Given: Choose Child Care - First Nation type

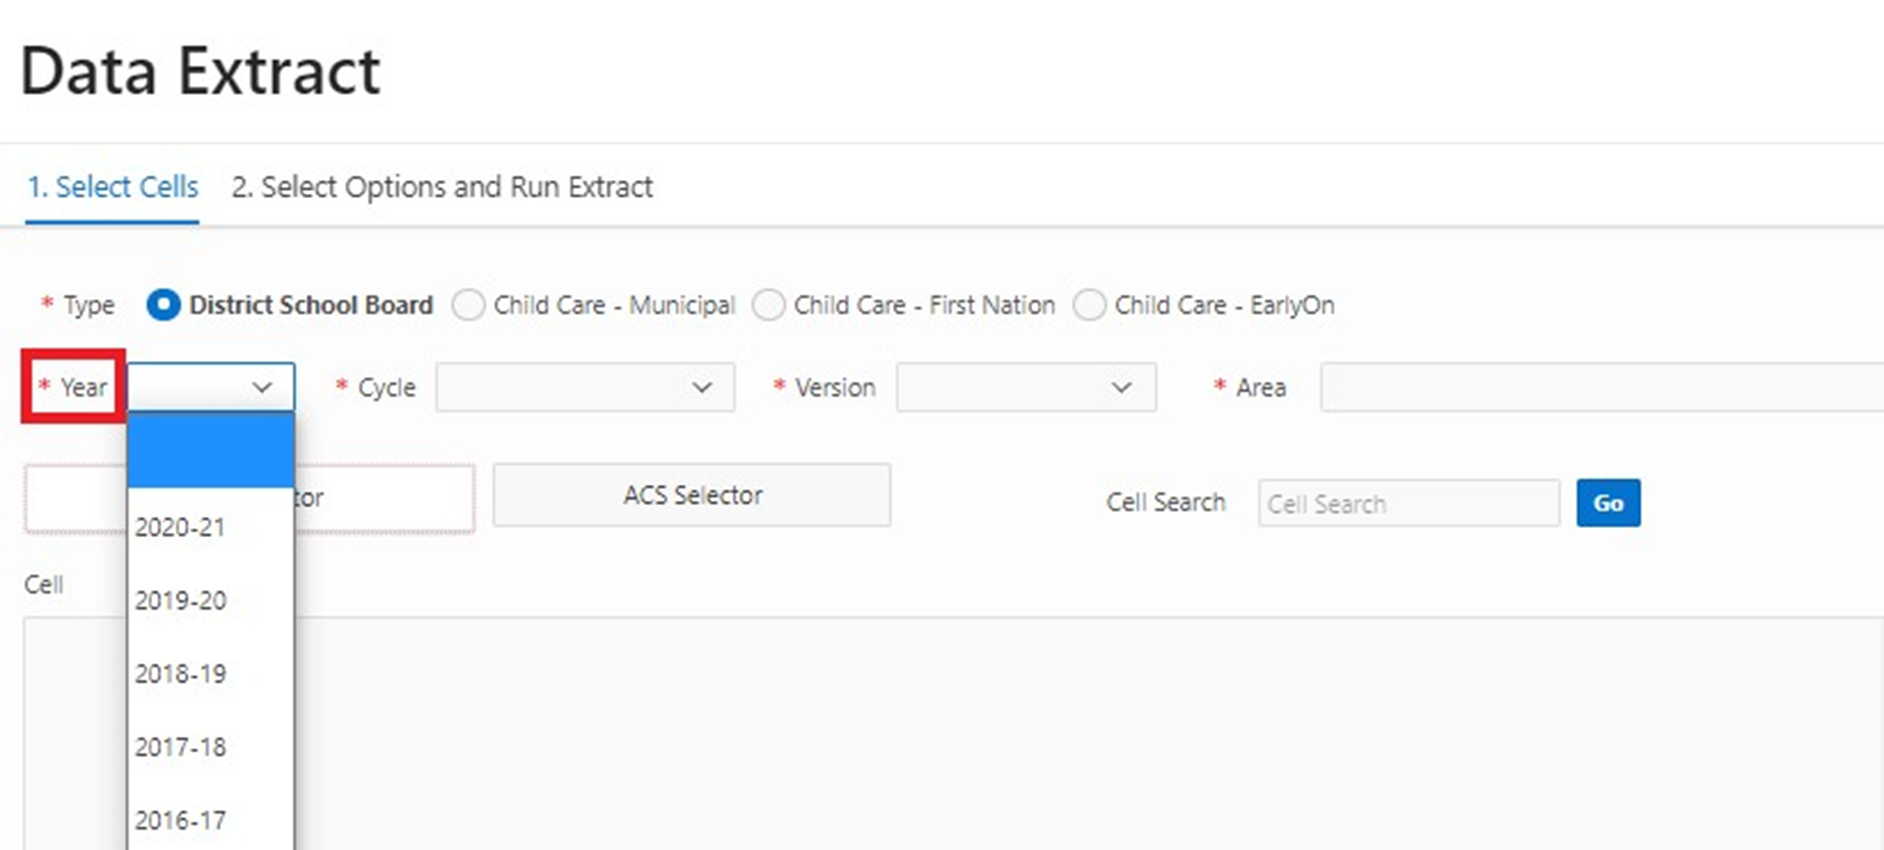Looking at the screenshot, I should (768, 305).
